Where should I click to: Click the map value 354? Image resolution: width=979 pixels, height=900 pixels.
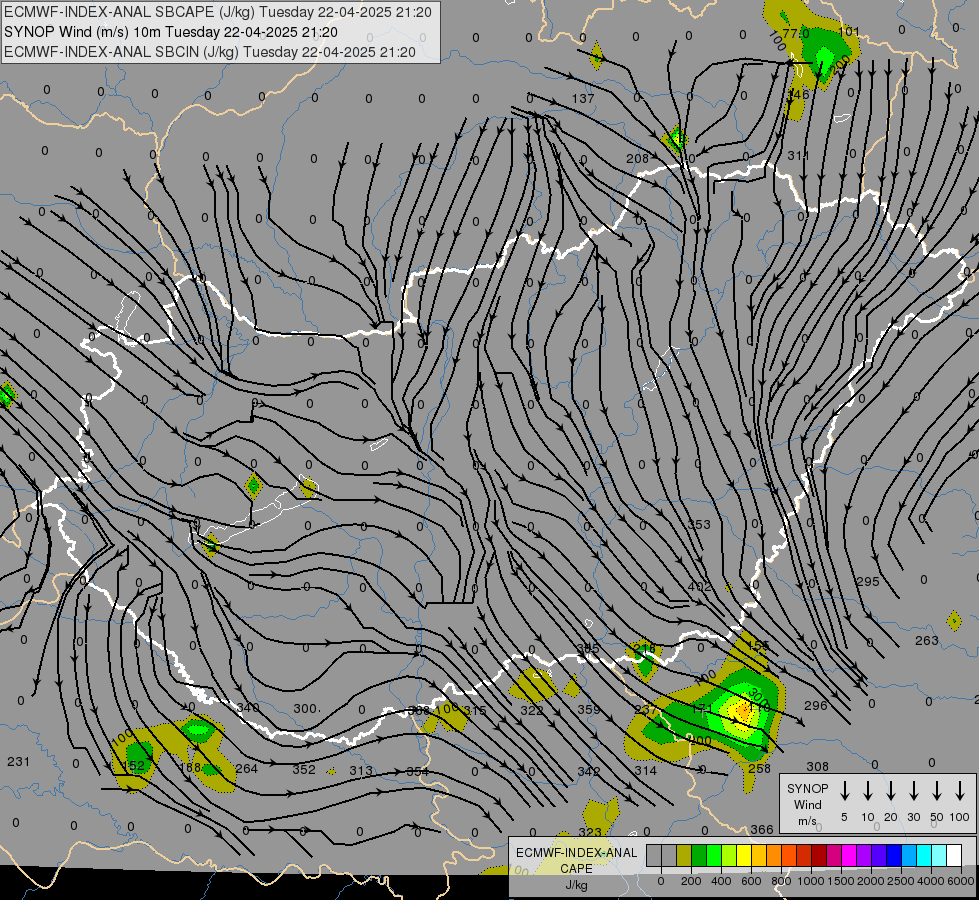(418, 771)
